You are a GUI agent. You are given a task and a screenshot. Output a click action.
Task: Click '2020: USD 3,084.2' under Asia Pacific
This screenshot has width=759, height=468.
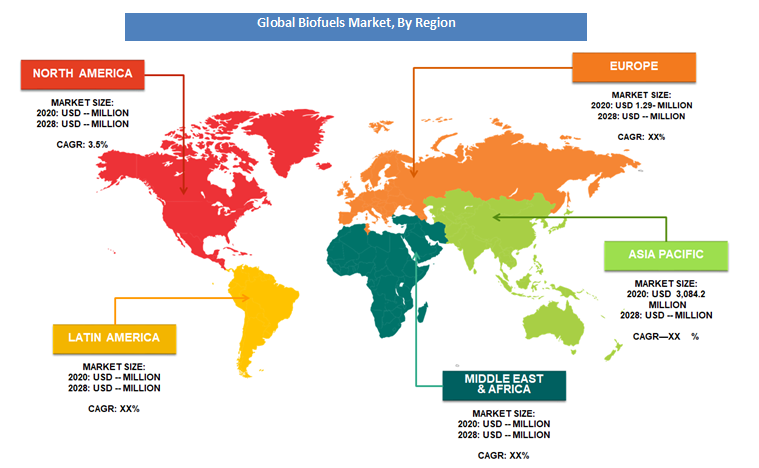pos(666,294)
